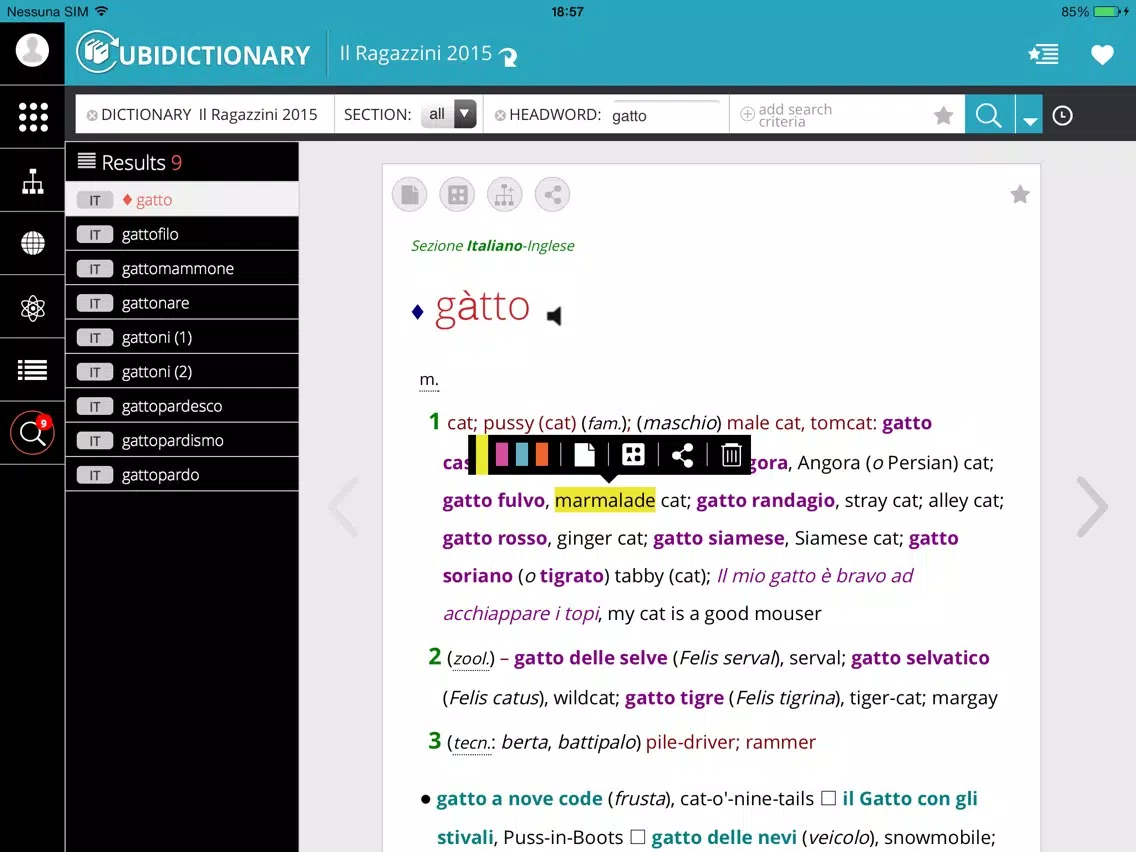Save search with star in search bar

coord(943,115)
